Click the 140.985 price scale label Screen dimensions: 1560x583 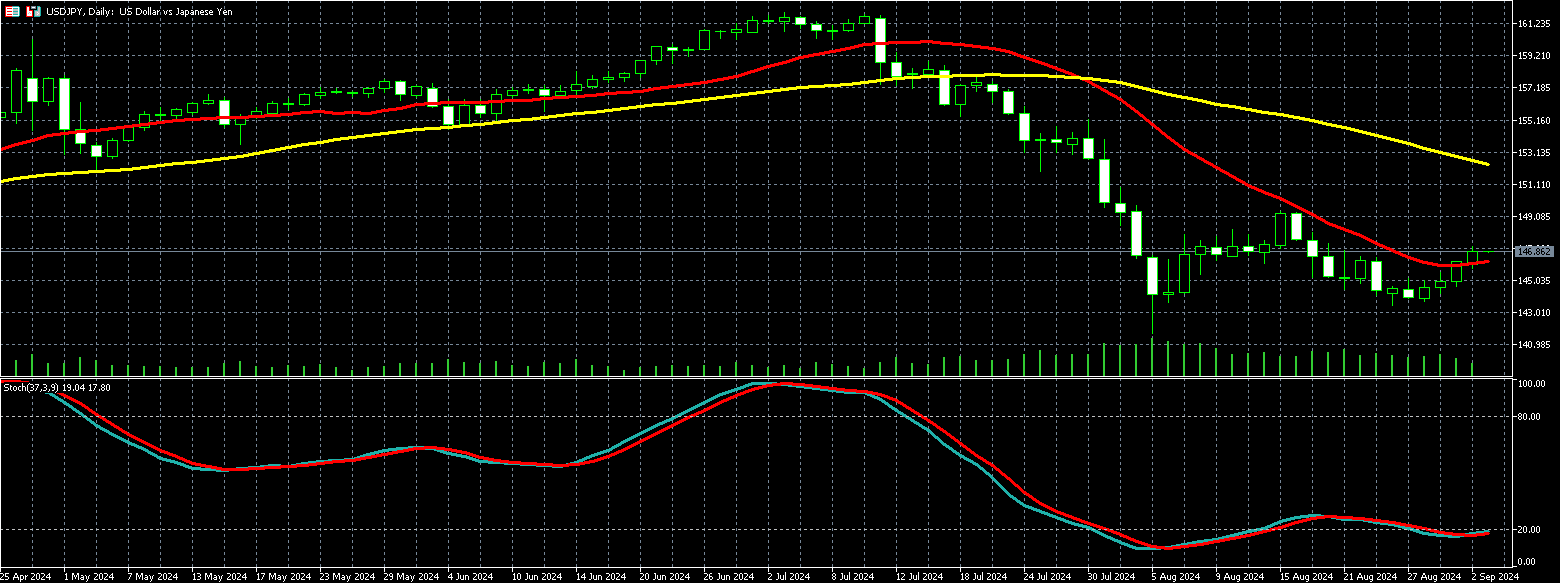point(1533,345)
